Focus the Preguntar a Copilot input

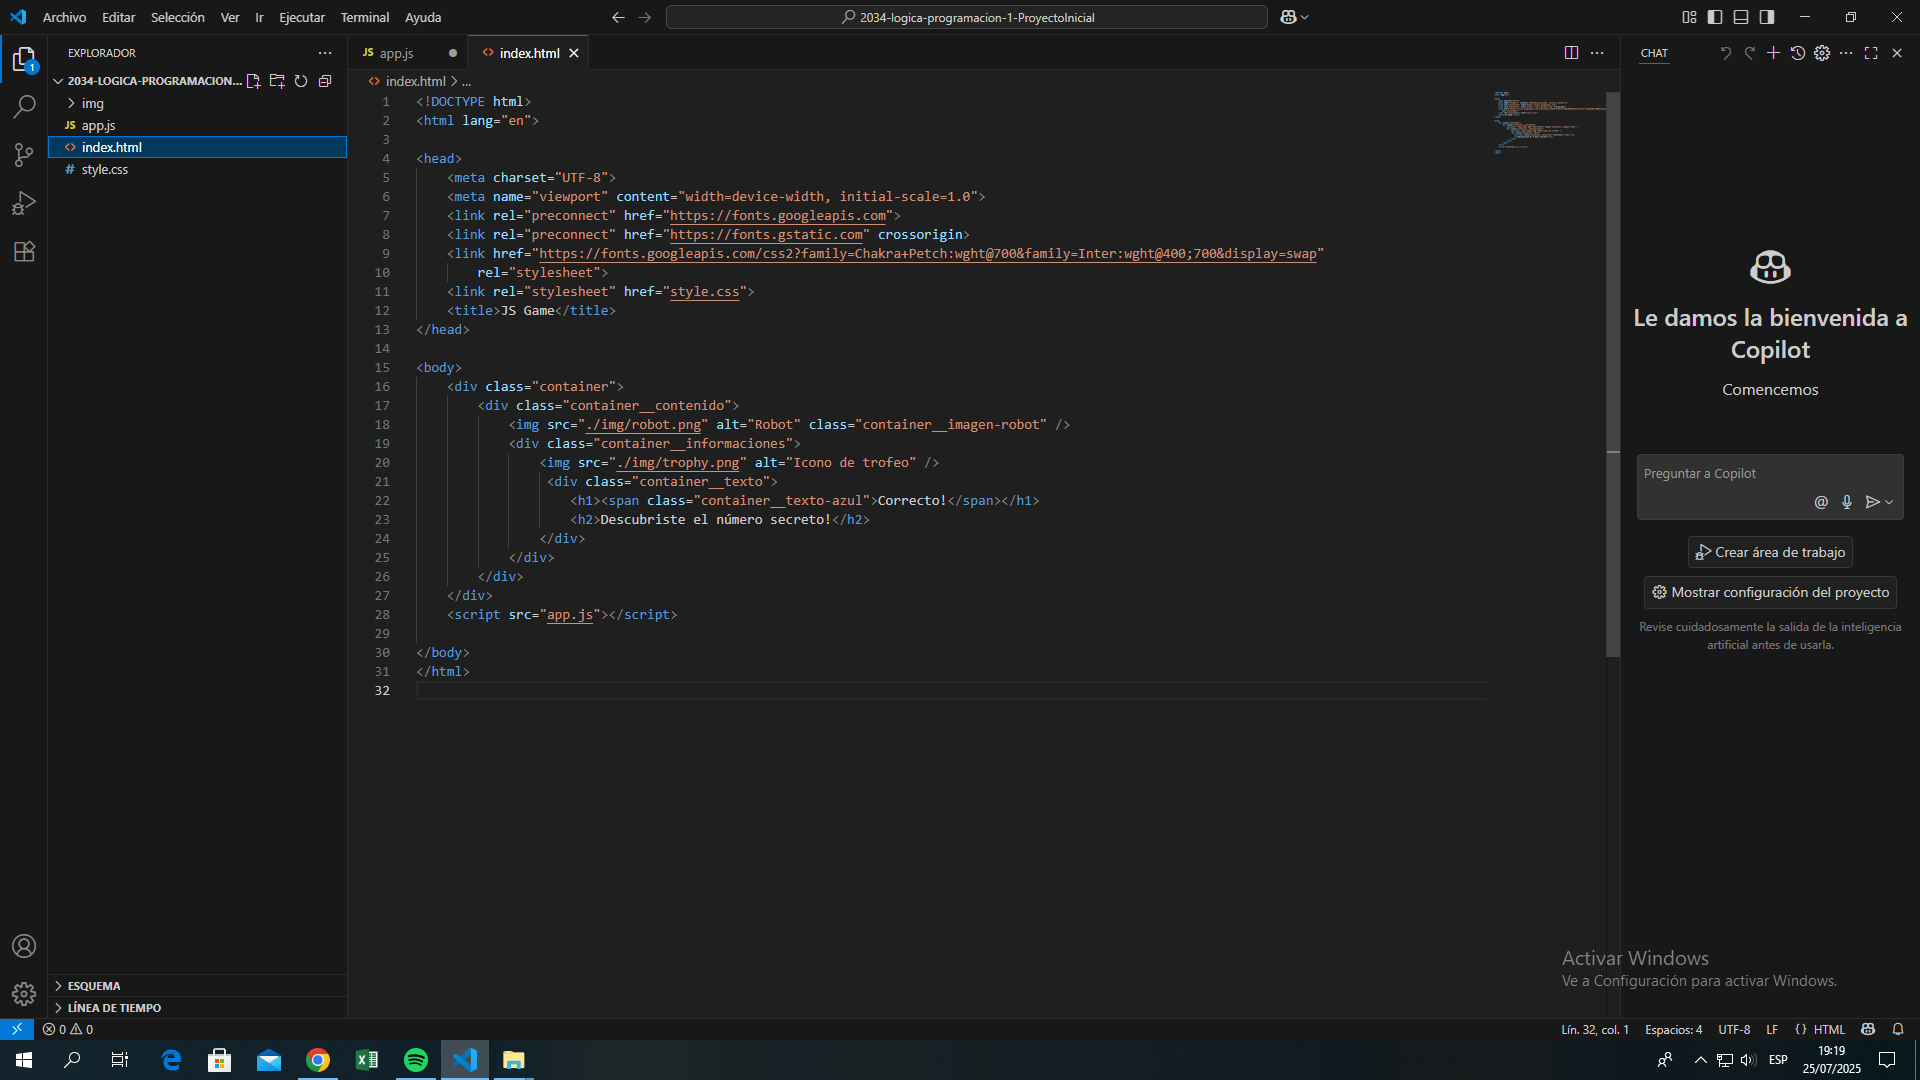1770,474
